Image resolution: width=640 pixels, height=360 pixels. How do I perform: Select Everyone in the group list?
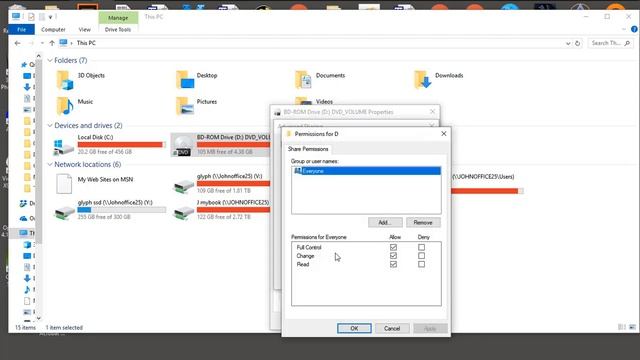(x=367, y=171)
